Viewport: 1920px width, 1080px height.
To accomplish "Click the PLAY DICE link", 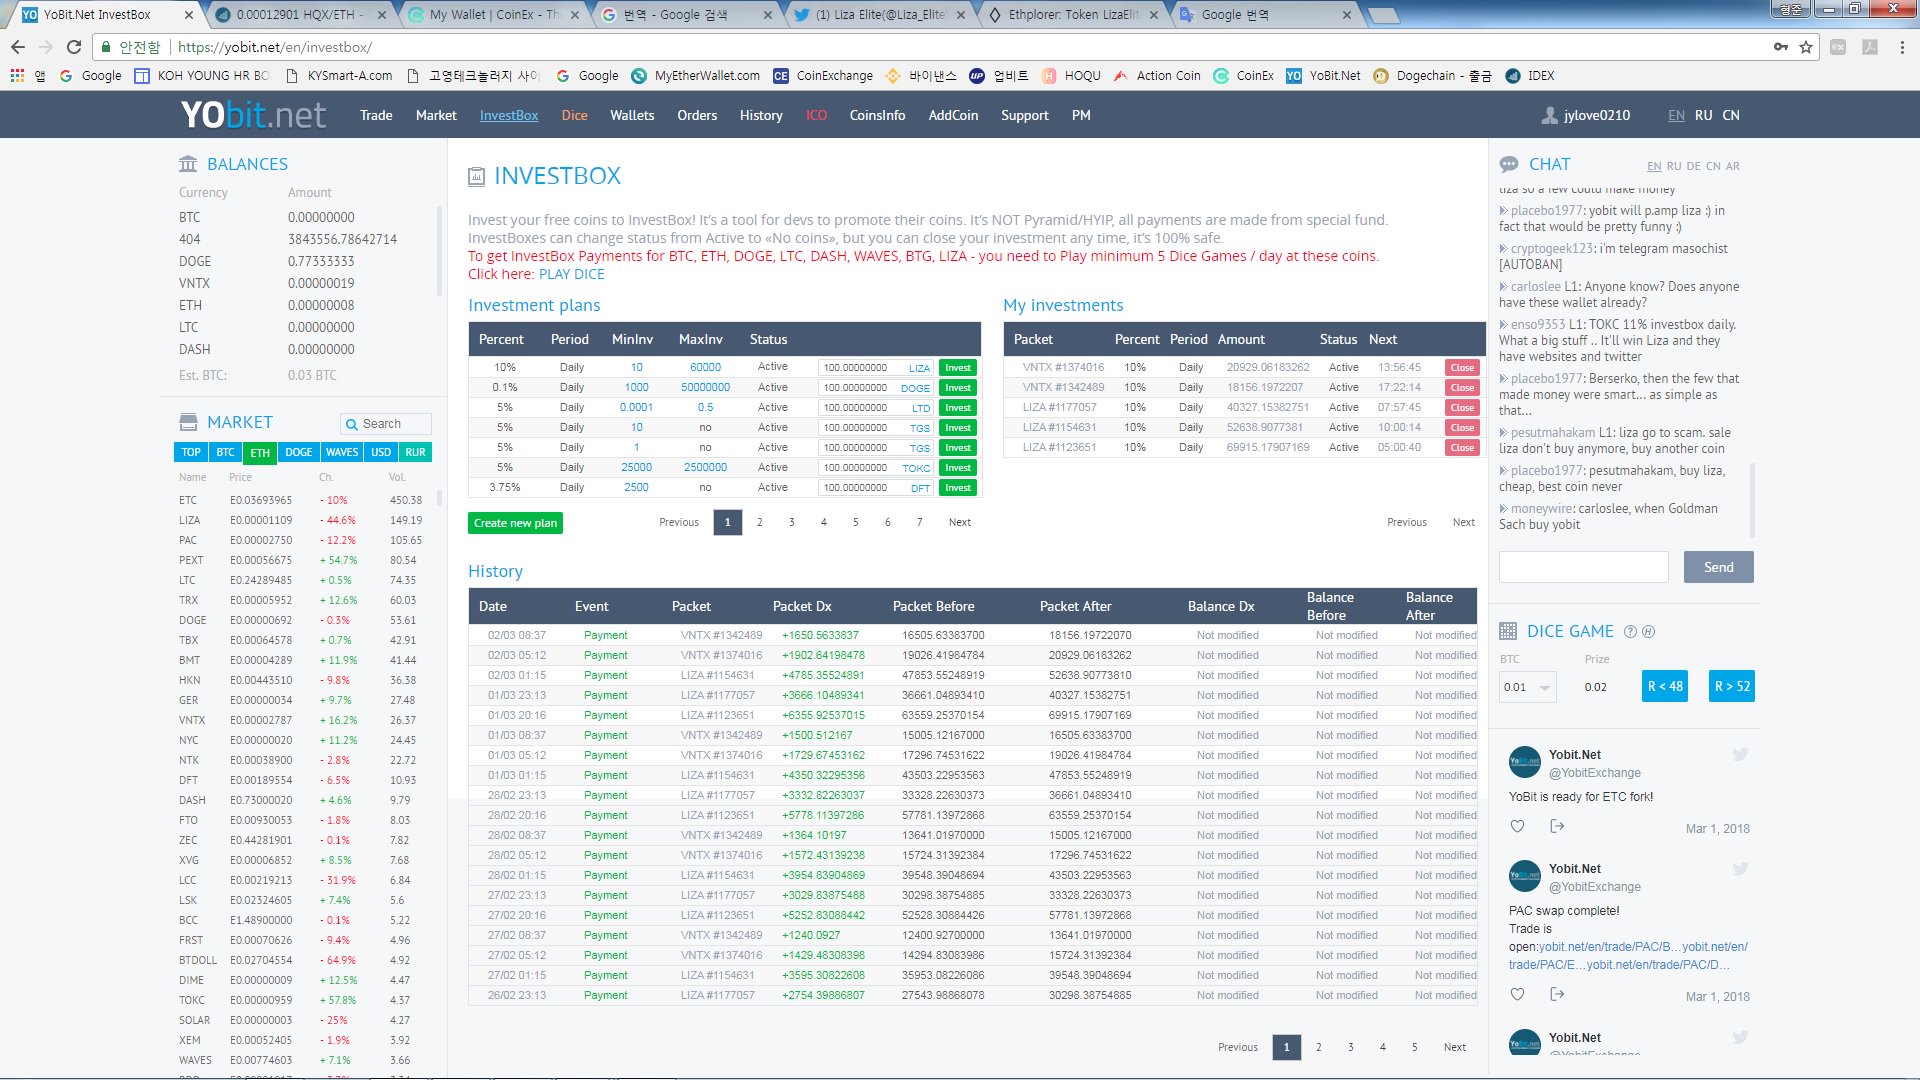I will (x=572, y=274).
